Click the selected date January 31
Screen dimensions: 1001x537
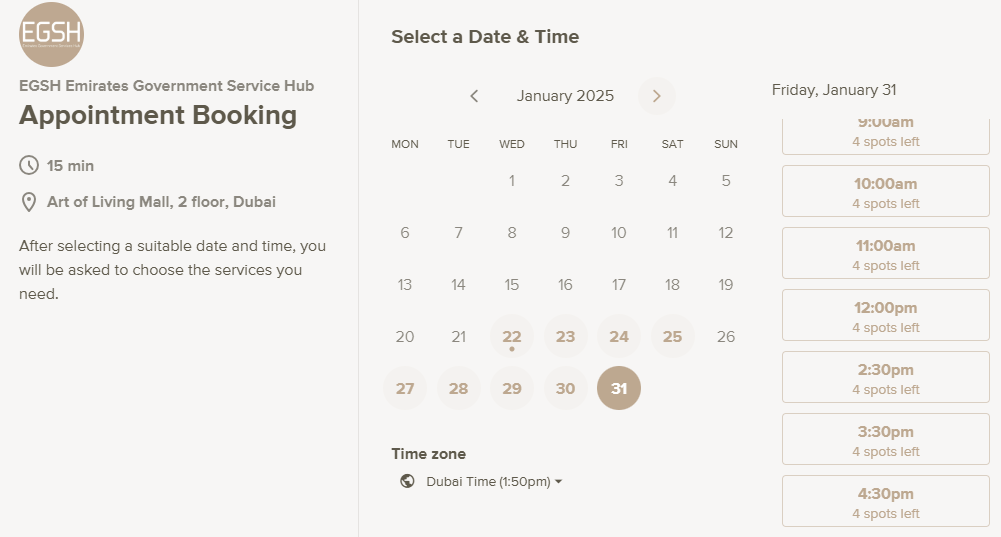tap(619, 388)
